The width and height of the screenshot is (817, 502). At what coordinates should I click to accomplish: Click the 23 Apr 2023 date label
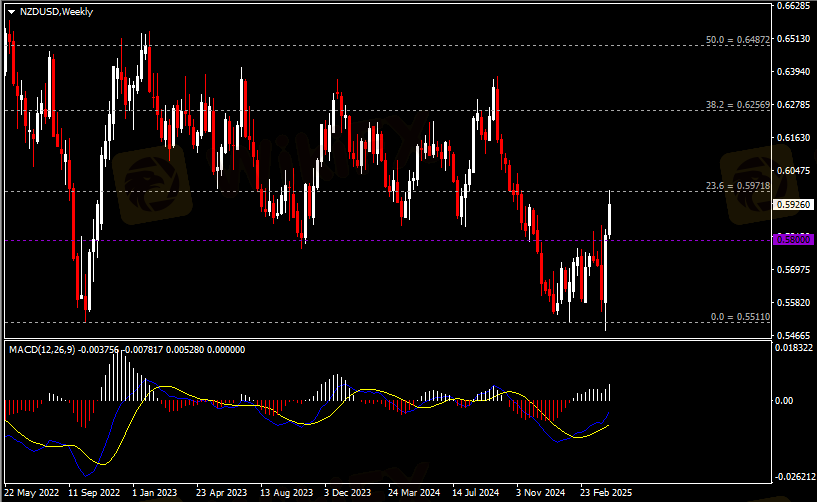coord(221,493)
